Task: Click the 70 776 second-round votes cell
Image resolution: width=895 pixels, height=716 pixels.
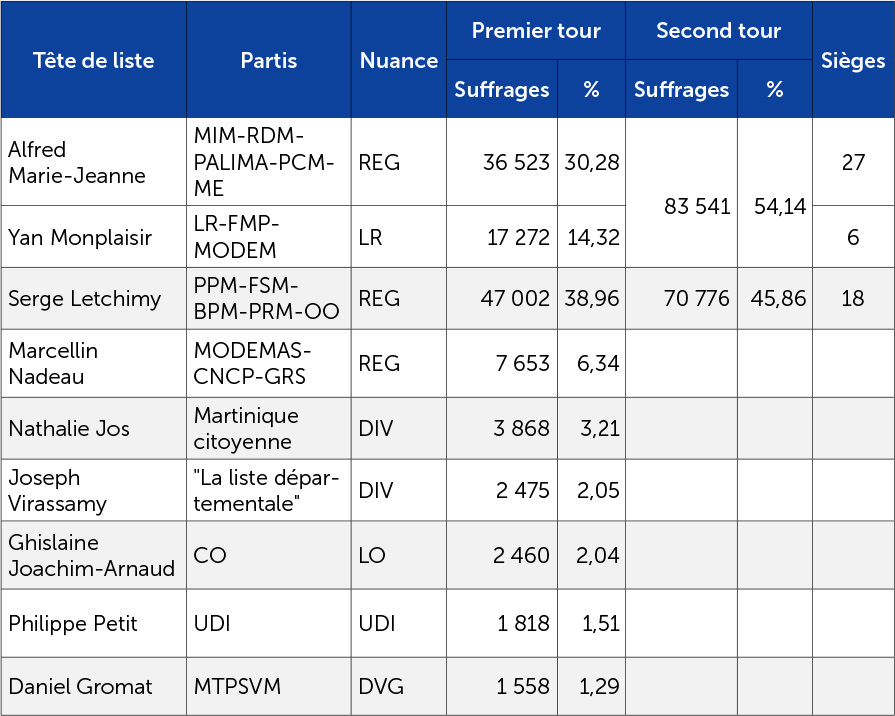Action: tap(697, 298)
